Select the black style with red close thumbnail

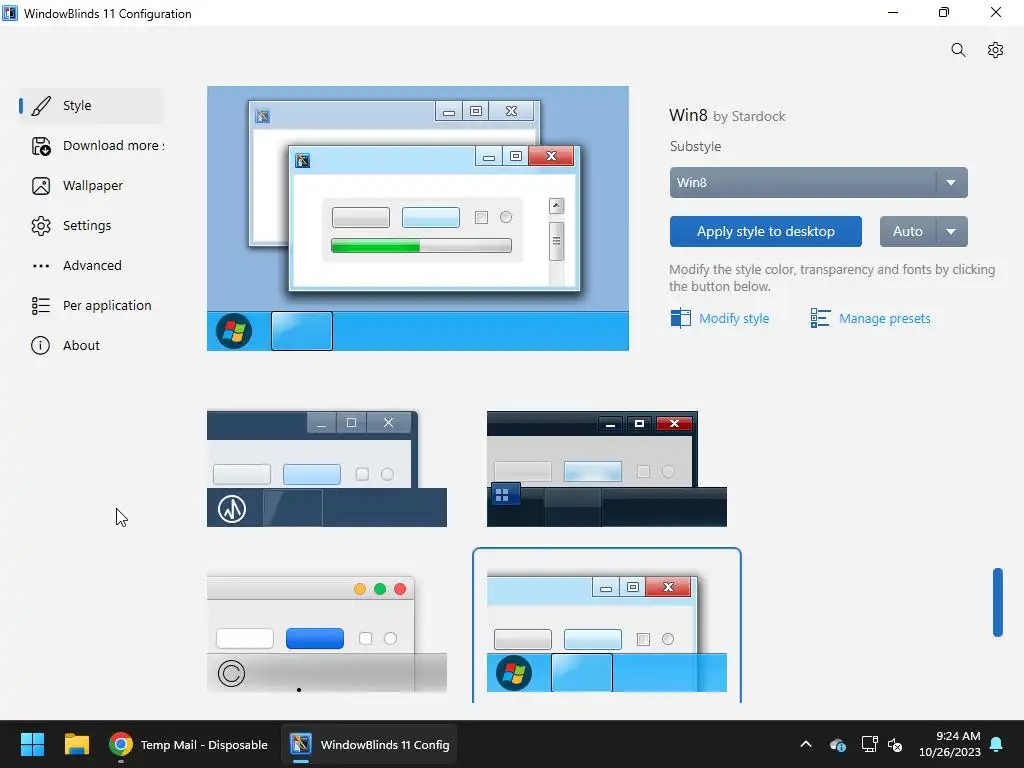607,468
